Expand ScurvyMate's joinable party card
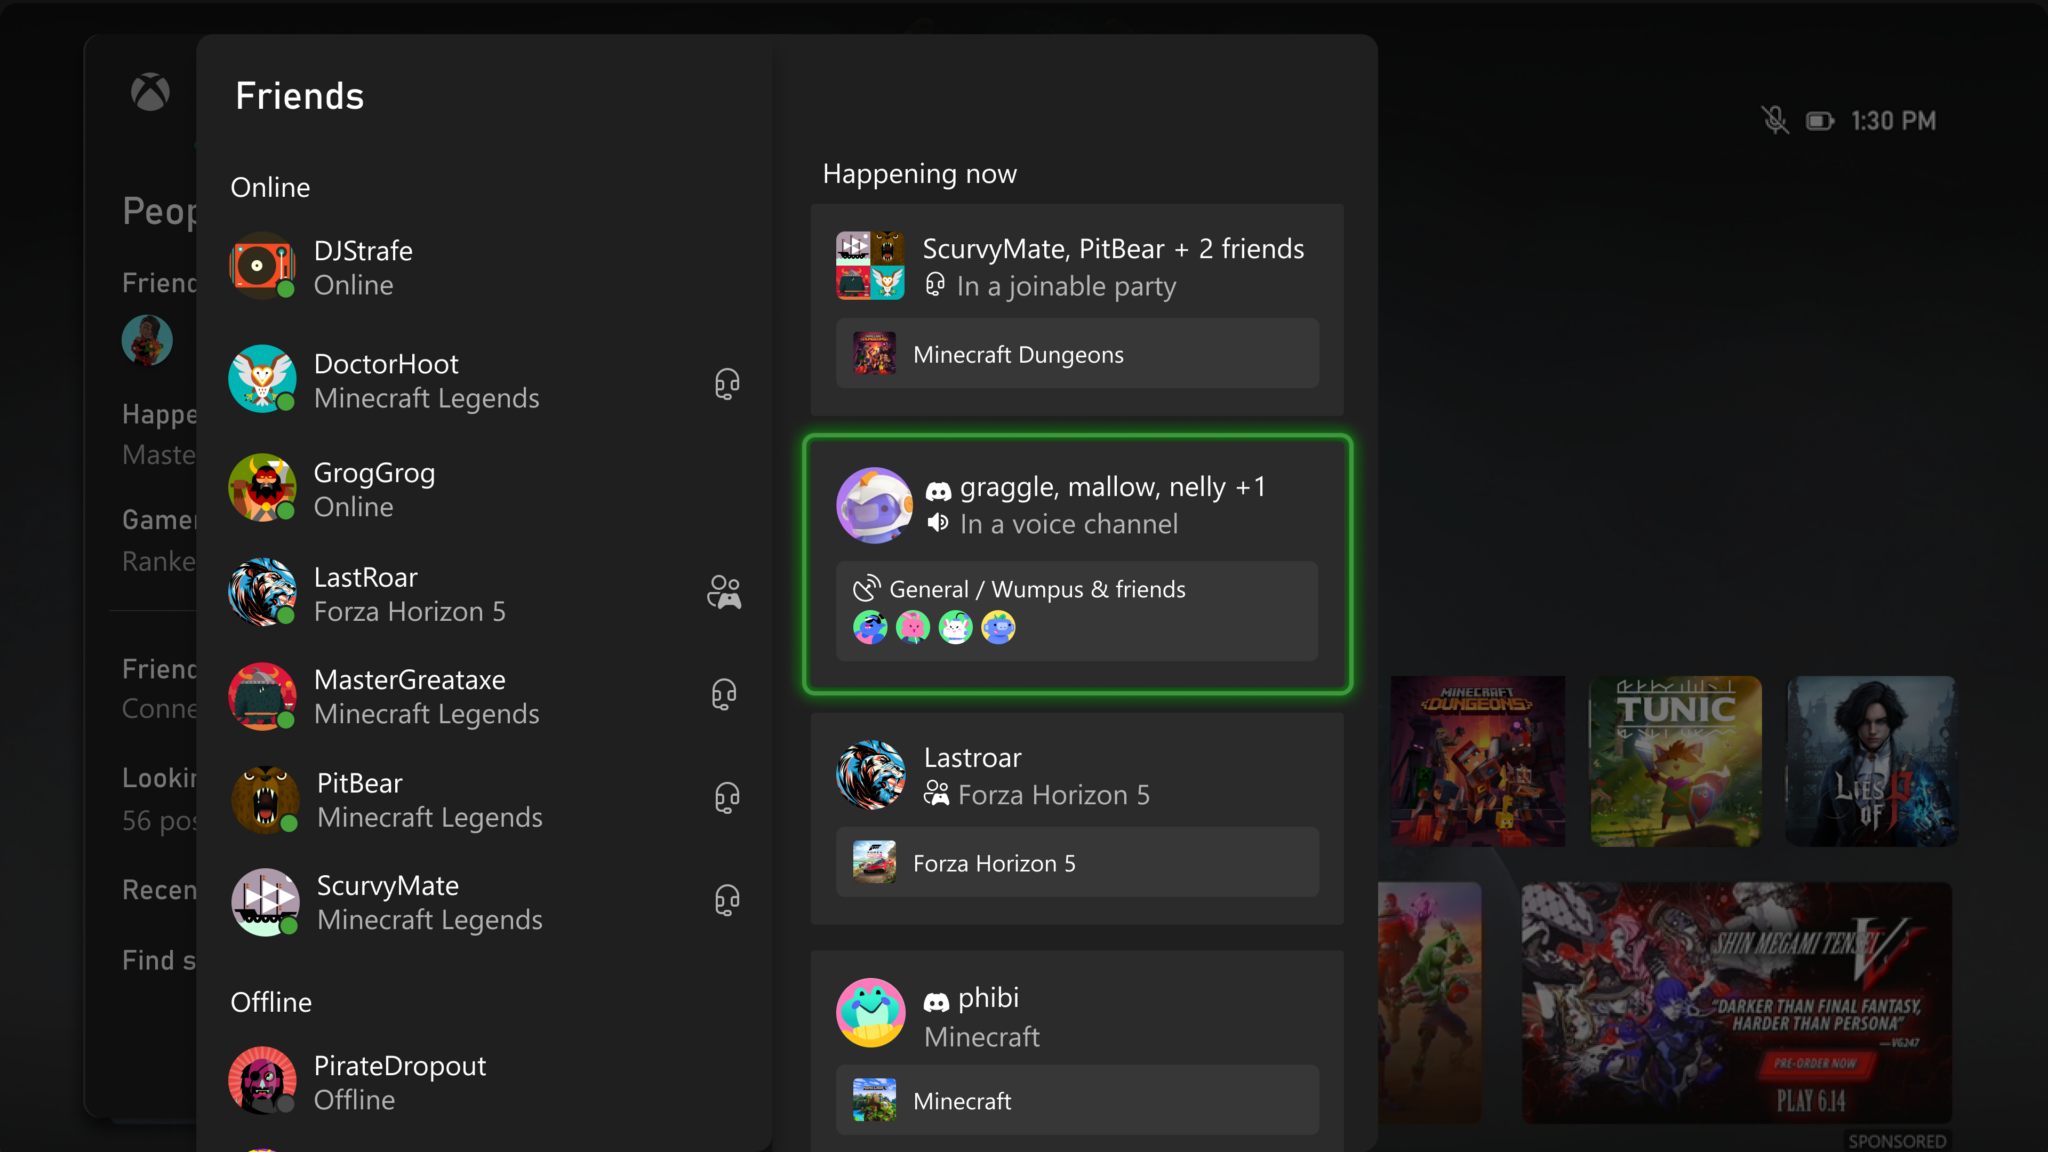Screen dimensions: 2048x1152 (x=1077, y=267)
